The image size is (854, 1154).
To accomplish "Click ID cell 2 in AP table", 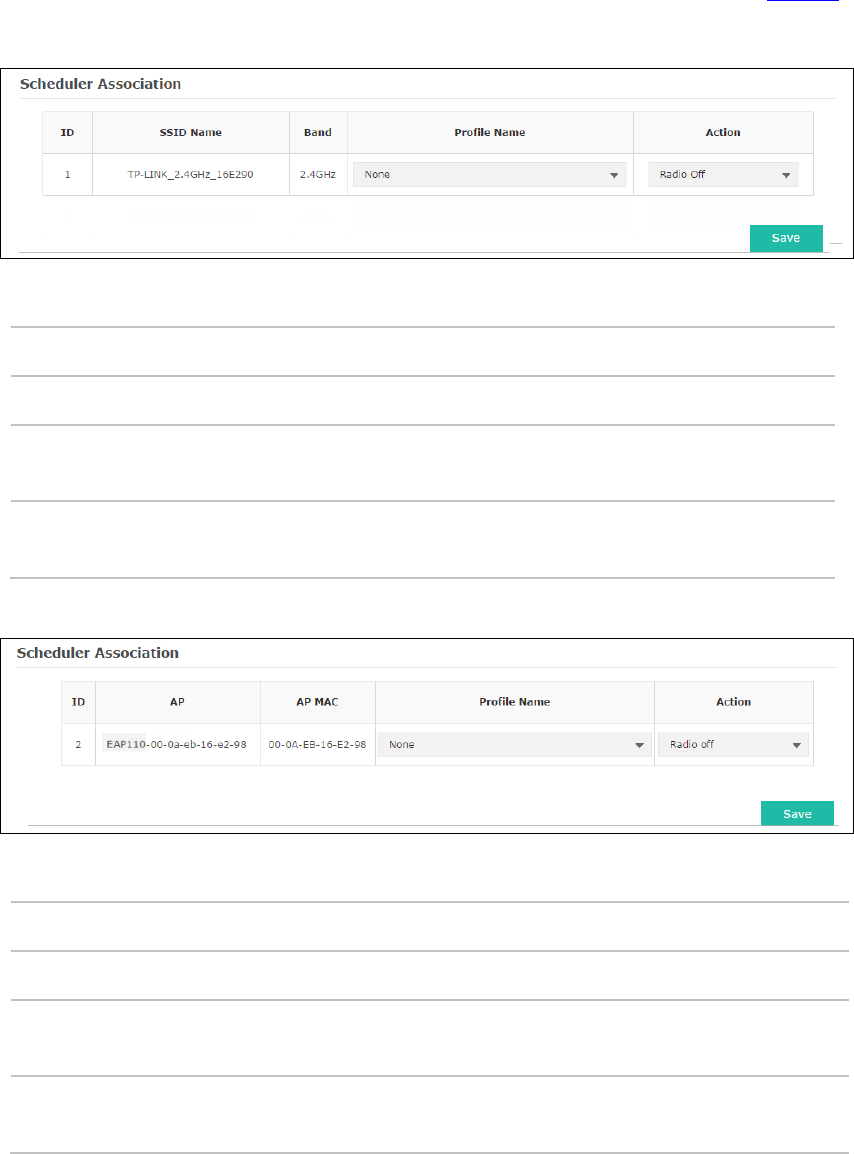I will click(78, 745).
